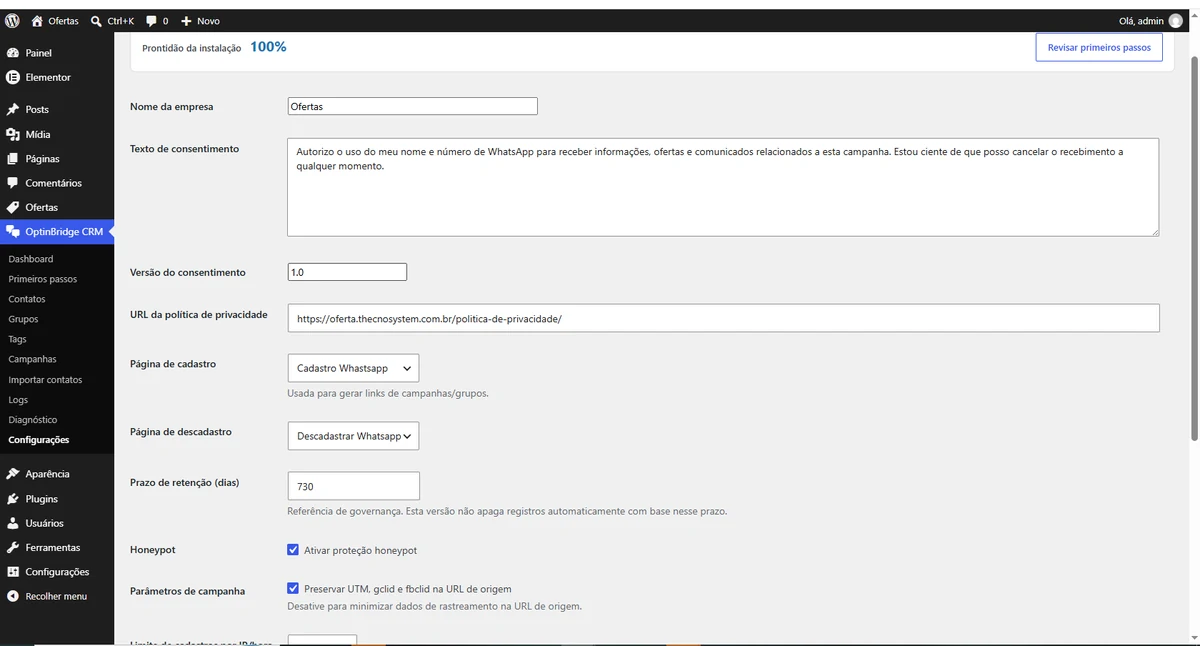Click the text 'Usada para gerar links de campanhas/grupos.'

pos(388,393)
